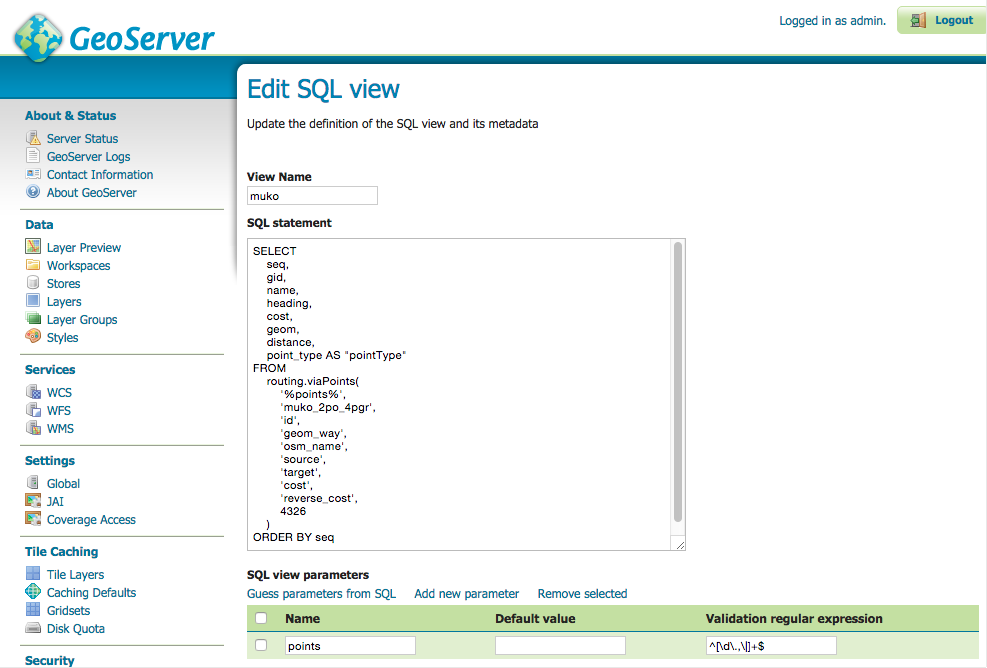Screen dimensions: 987x668
Task: Click the Layer Preview icon
Action: pyautogui.click(x=33, y=248)
